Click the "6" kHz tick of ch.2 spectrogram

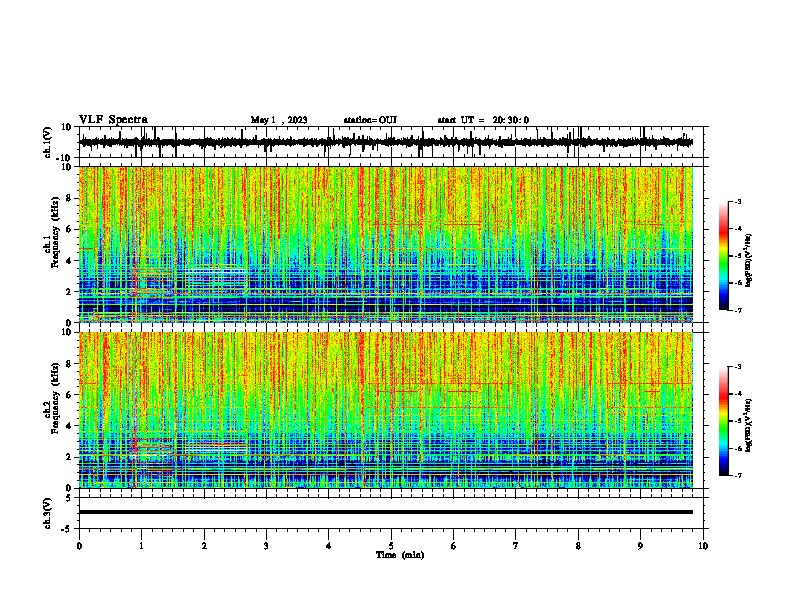pos(70,395)
